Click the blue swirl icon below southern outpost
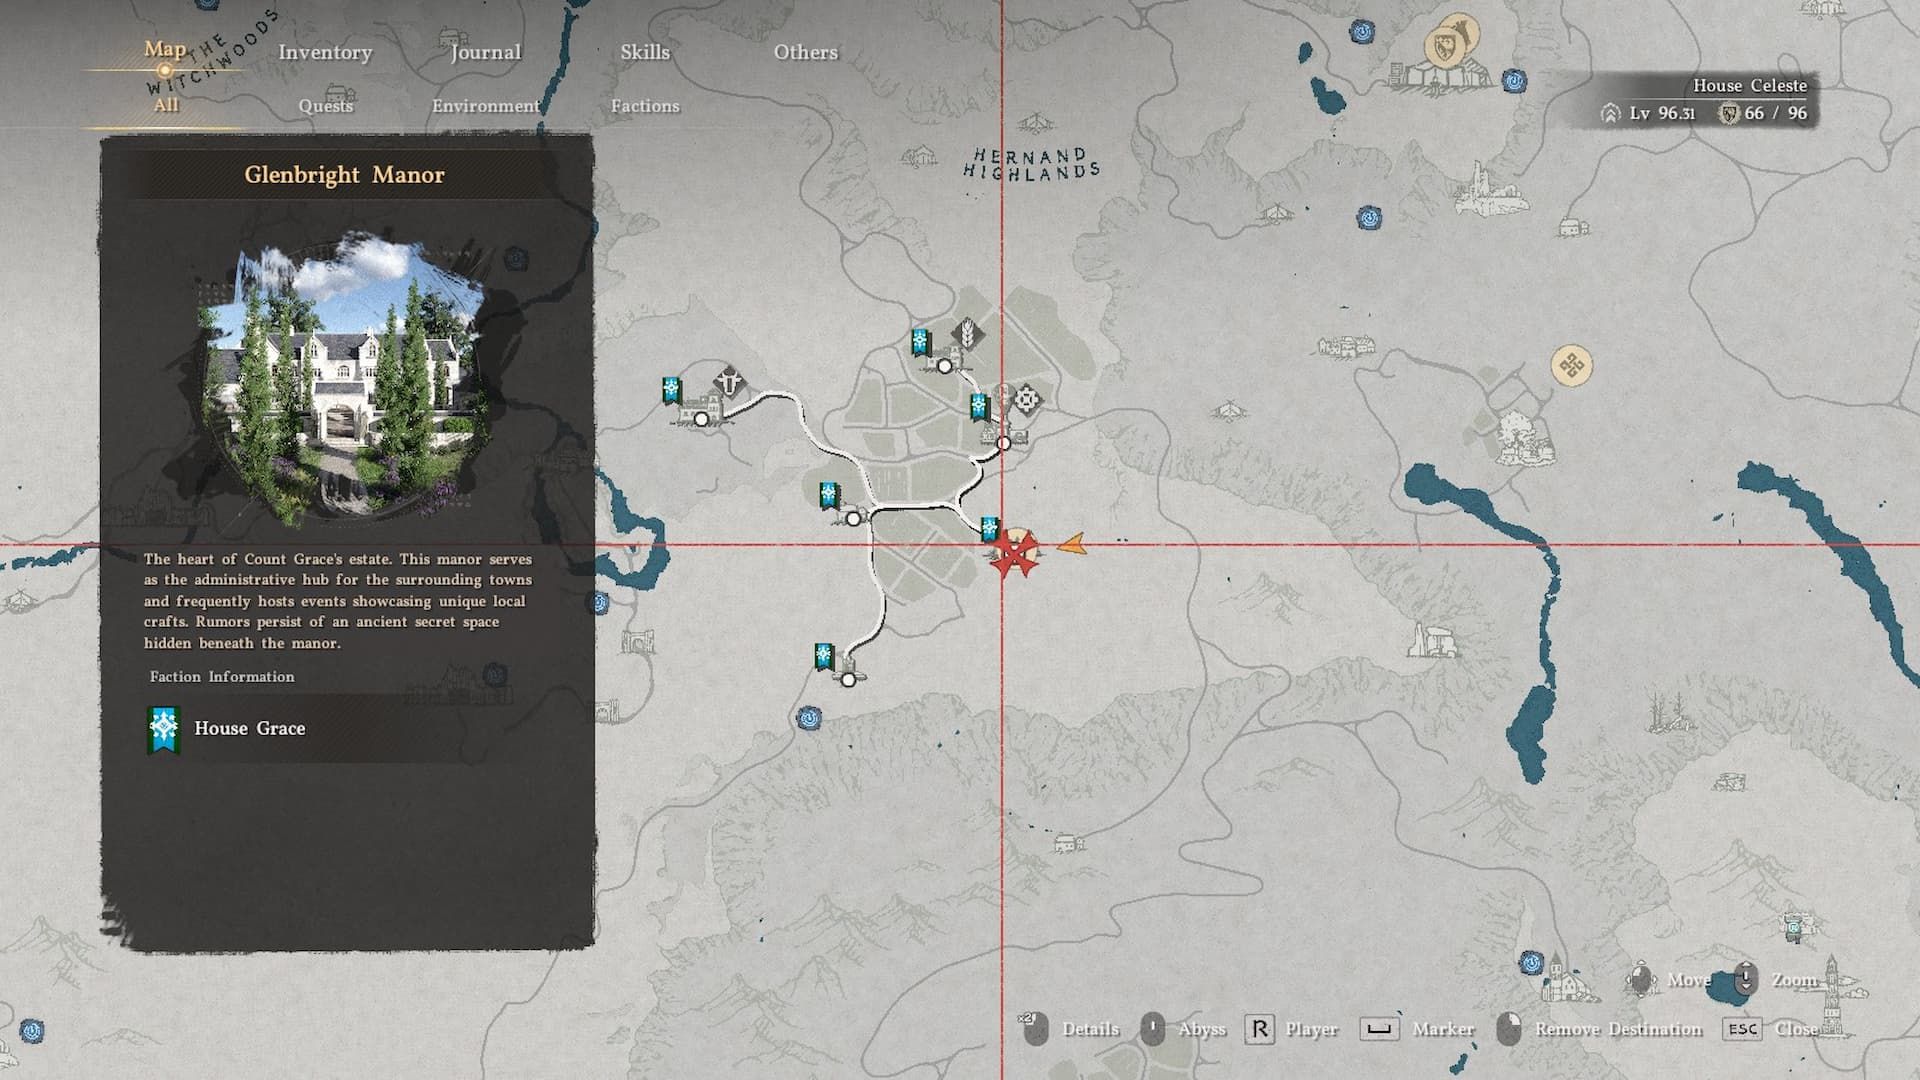Viewport: 1920px width, 1080px height. pyautogui.click(x=809, y=717)
